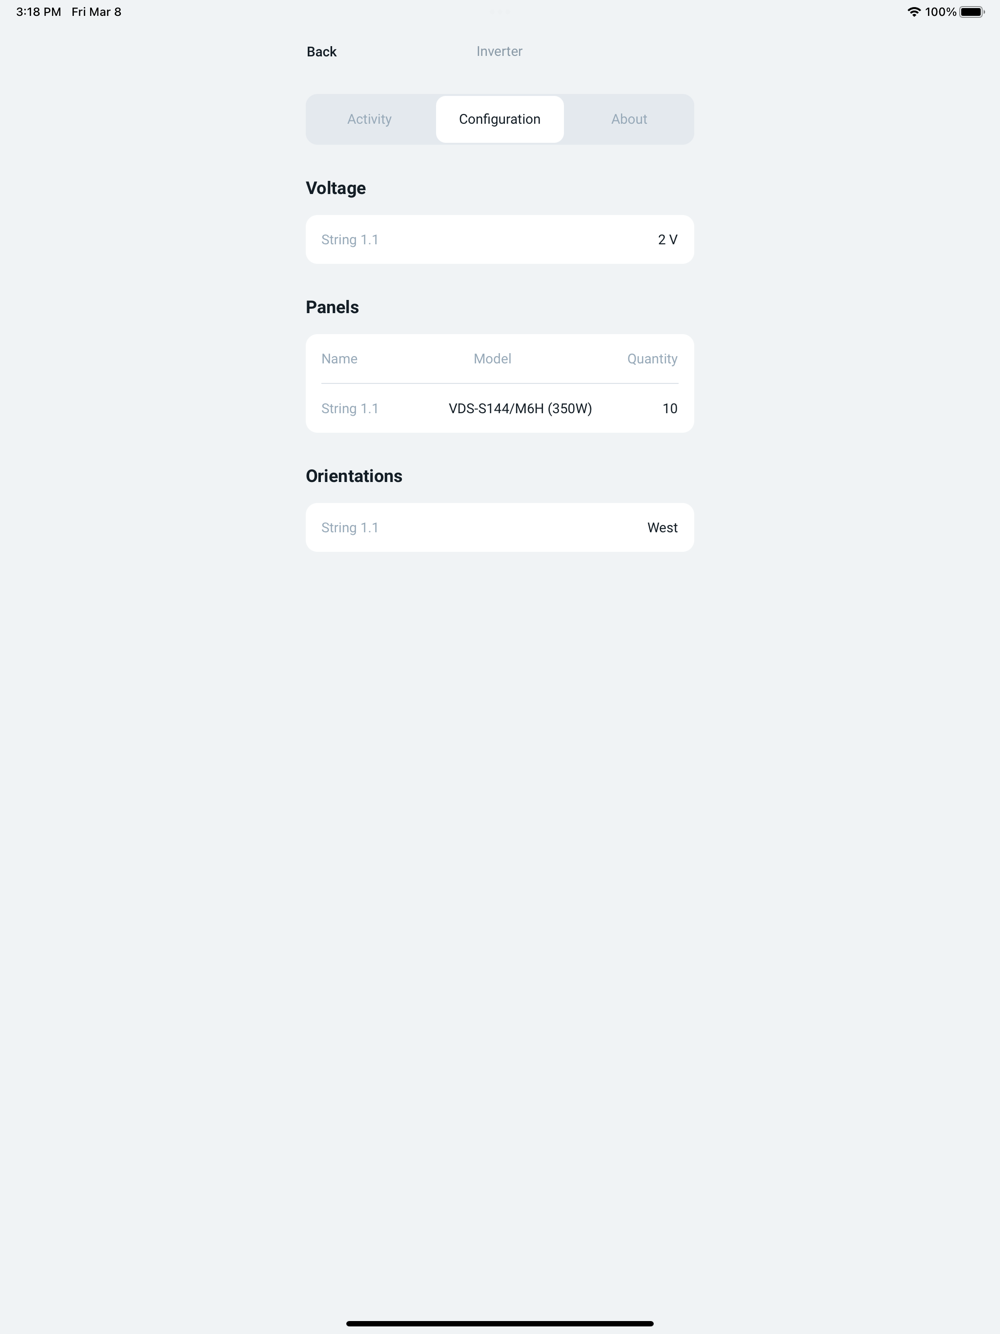Select the String 1.1 voltage row
Viewport: 1000px width, 1334px height.
tap(500, 240)
